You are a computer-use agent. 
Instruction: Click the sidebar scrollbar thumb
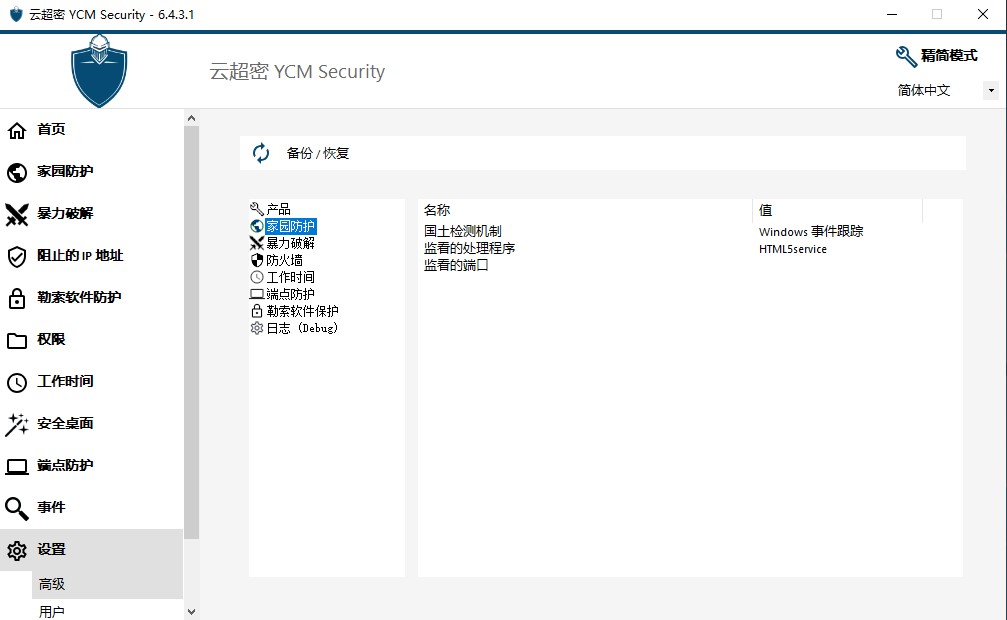191,332
